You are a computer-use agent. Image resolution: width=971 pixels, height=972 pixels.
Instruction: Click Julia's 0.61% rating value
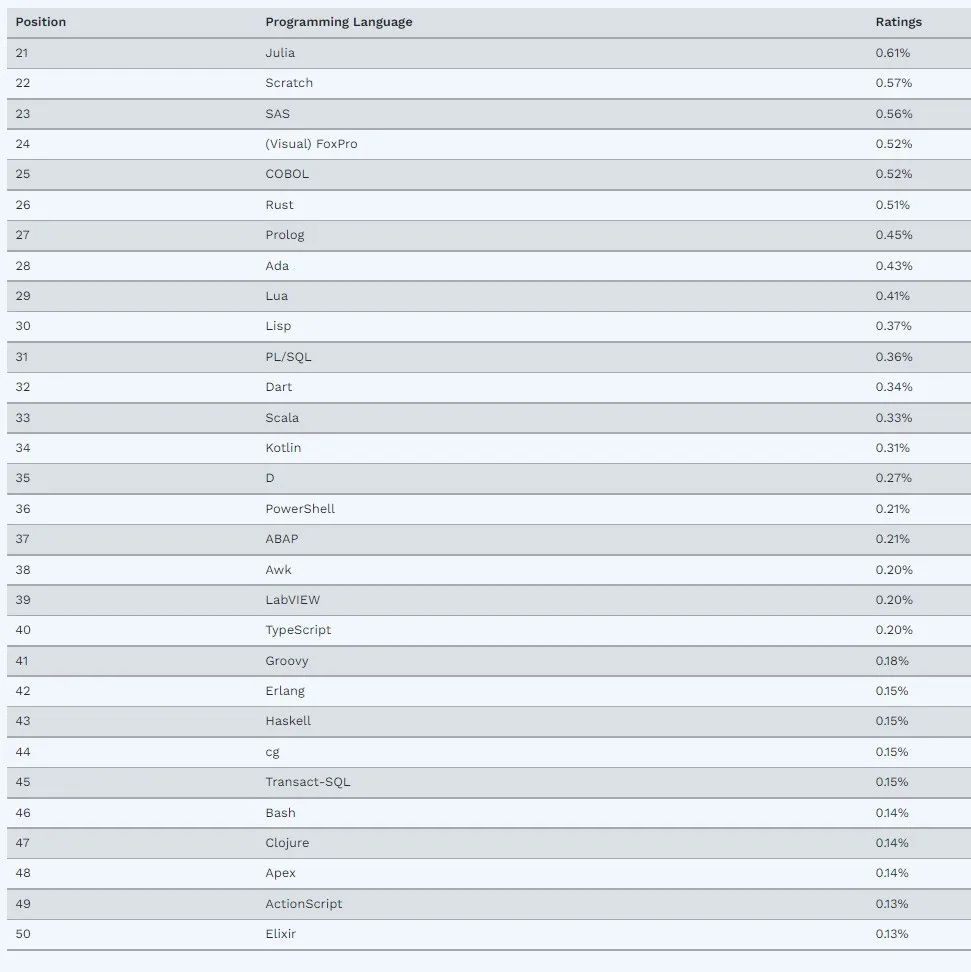coord(893,53)
